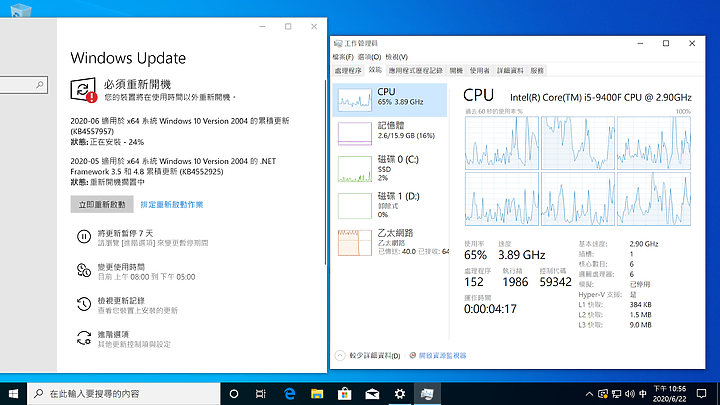Open the Windows Start menu

point(13,394)
